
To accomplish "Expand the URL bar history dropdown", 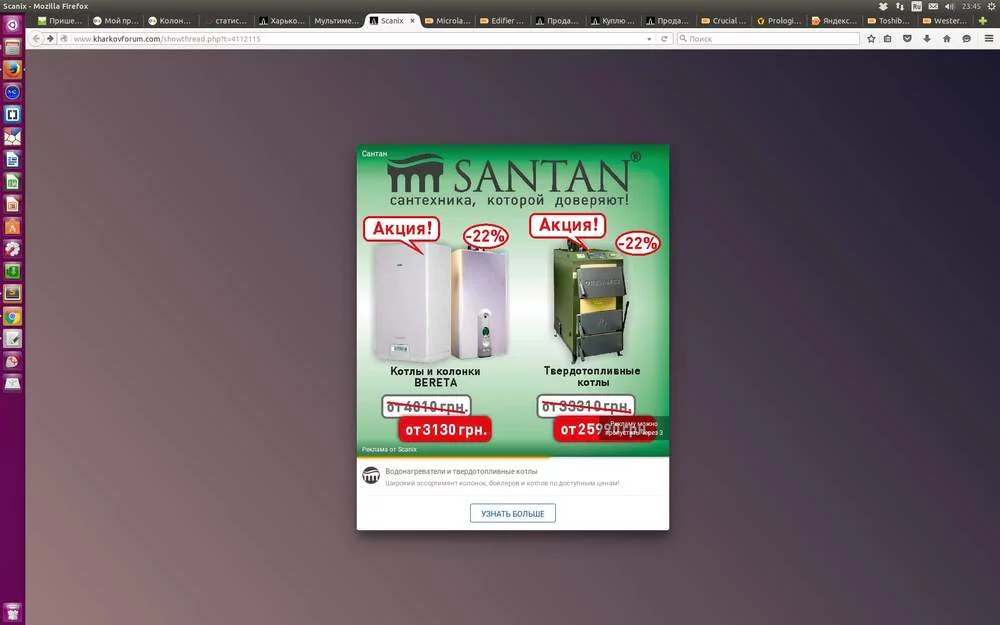I will coord(649,39).
